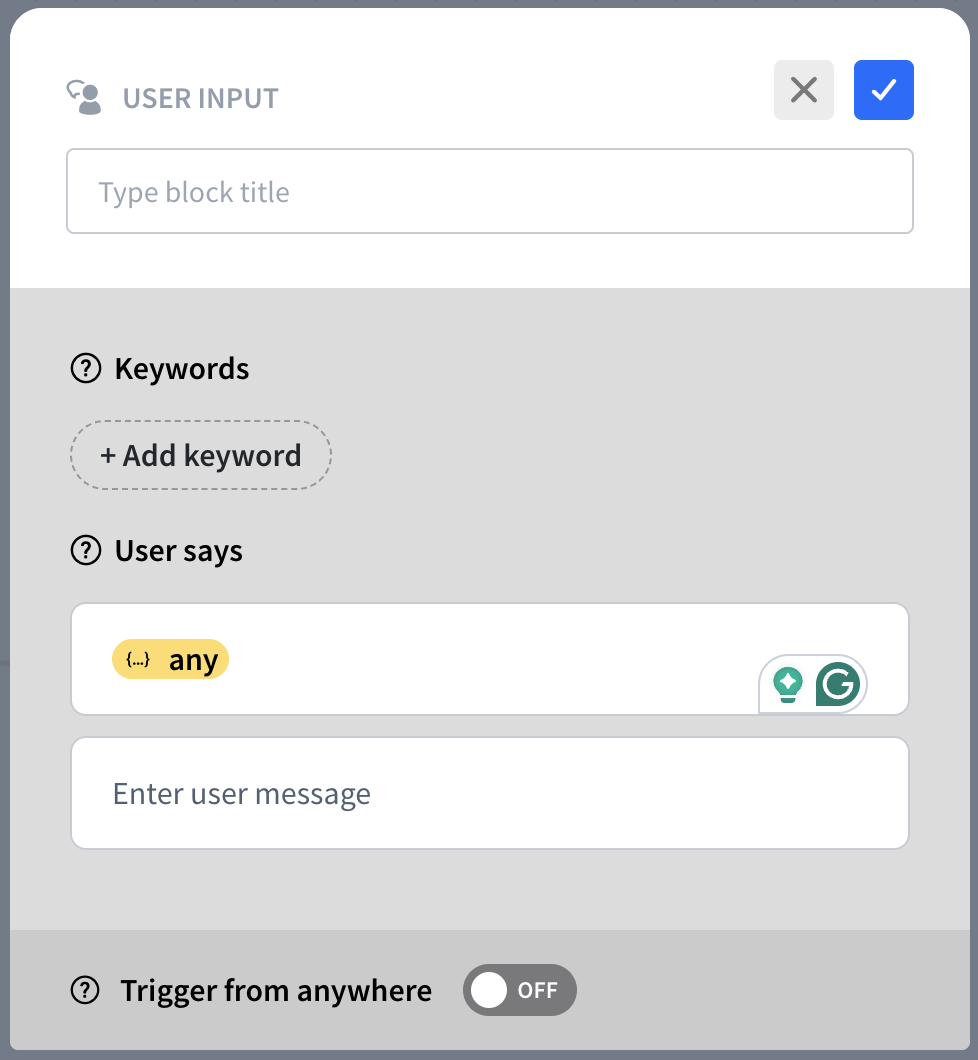Image resolution: width=978 pixels, height=1060 pixels.
Task: Click the white knob of the OFF switch
Action: coord(489,990)
